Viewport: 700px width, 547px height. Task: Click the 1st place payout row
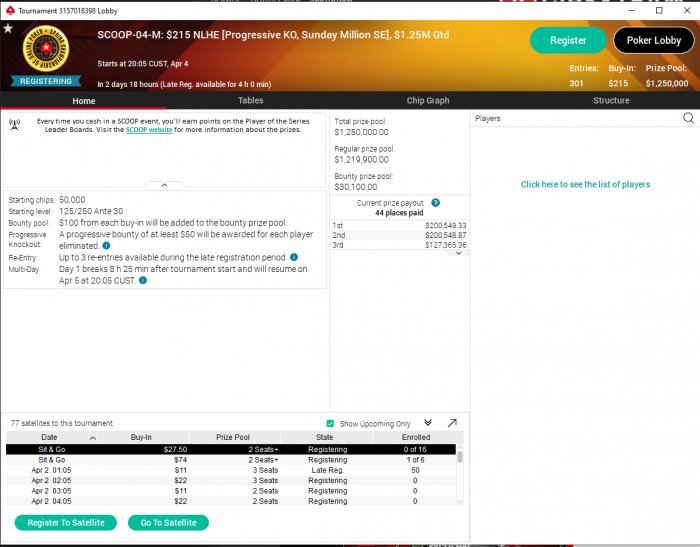(400, 225)
